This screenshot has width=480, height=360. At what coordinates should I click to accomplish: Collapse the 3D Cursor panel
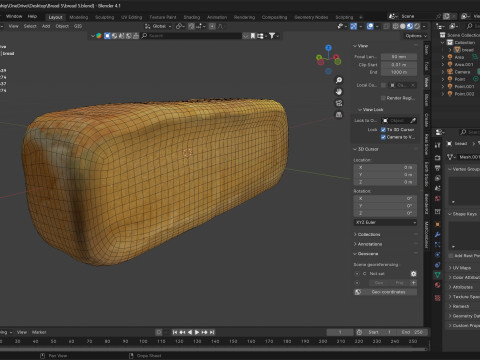pyautogui.click(x=366, y=149)
